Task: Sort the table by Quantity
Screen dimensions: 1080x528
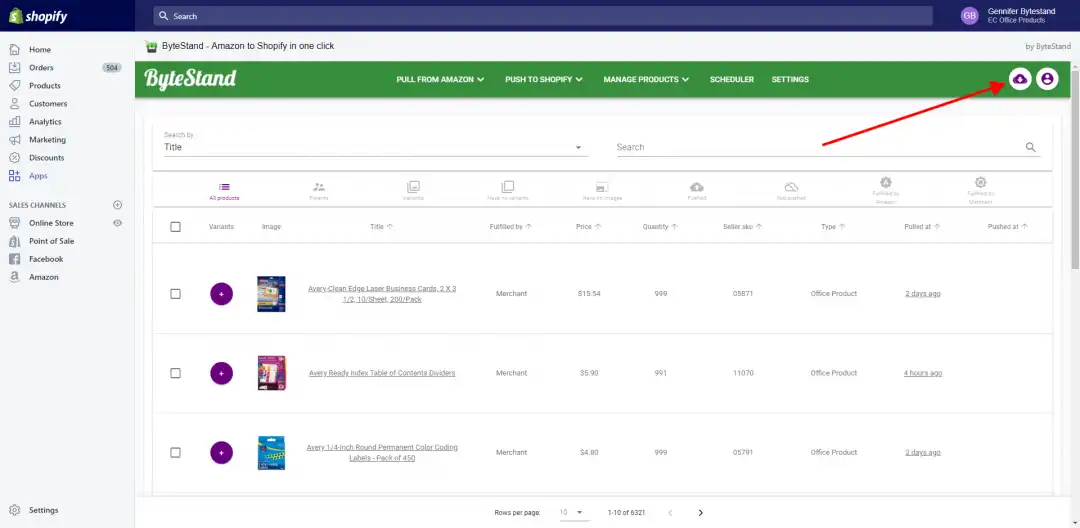Action: (660, 226)
